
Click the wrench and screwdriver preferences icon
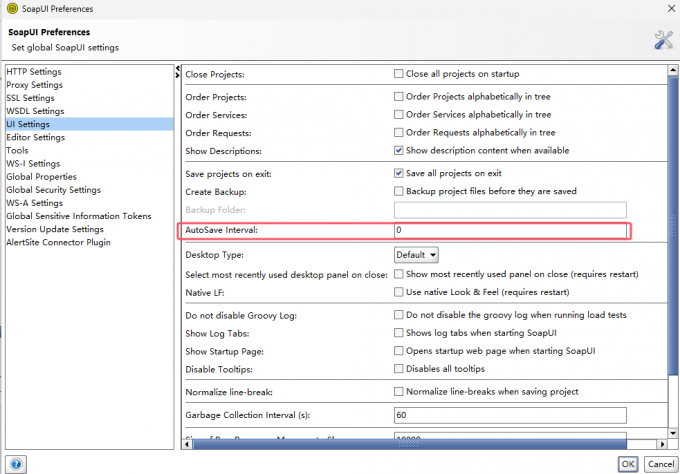pos(664,40)
